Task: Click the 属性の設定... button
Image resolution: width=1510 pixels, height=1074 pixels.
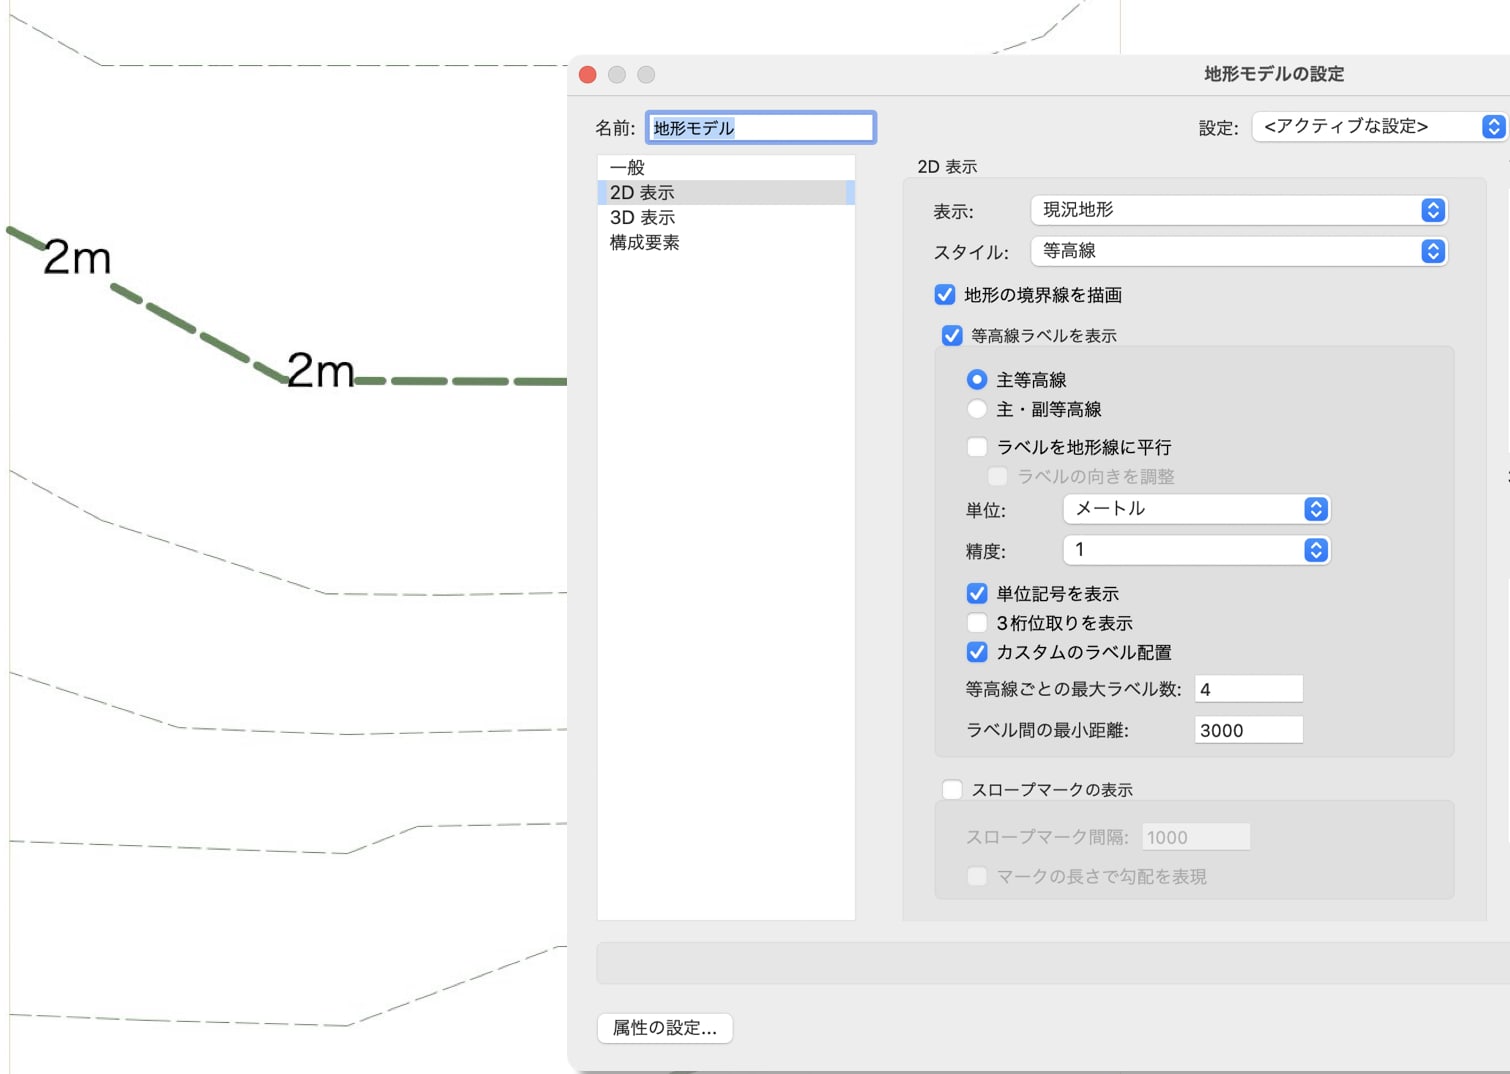Action: [665, 1028]
